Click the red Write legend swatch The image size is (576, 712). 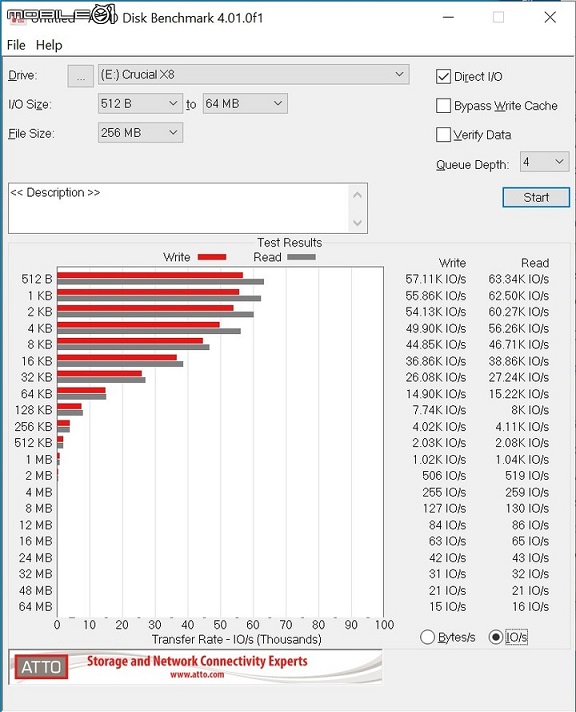click(x=212, y=257)
